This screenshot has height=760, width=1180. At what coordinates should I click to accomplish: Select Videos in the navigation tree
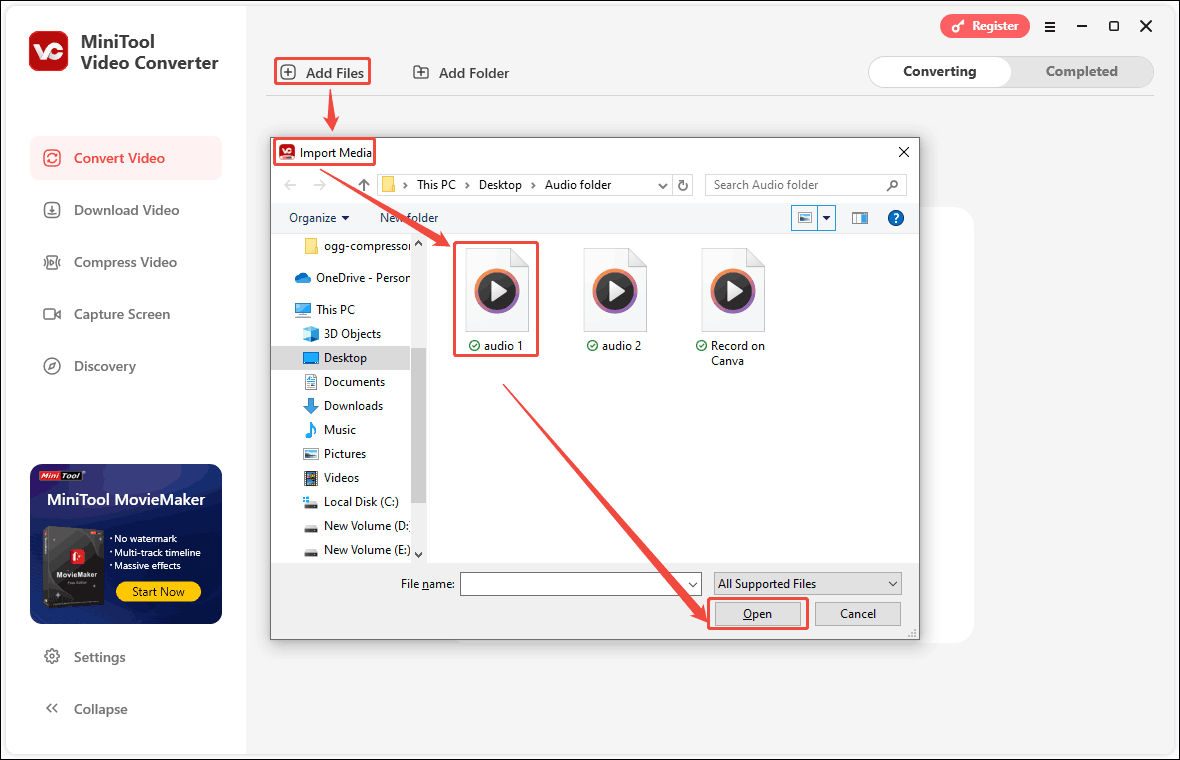pos(332,478)
